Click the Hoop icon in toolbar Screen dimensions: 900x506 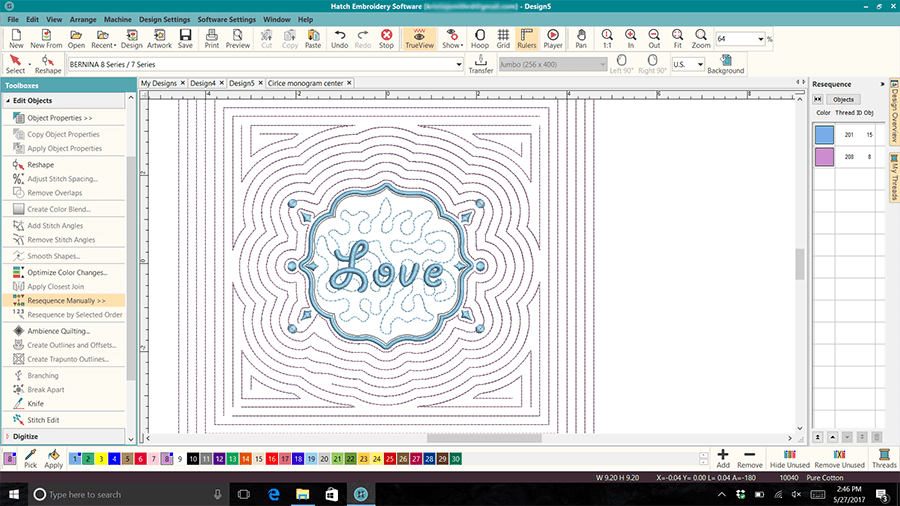pos(479,38)
